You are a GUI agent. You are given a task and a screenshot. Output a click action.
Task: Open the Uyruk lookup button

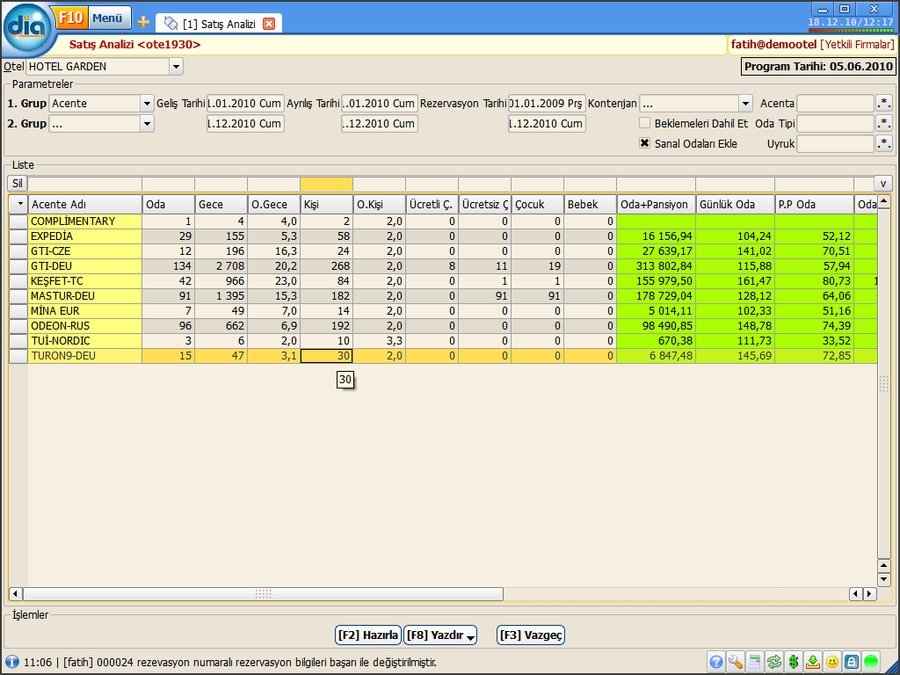884,143
